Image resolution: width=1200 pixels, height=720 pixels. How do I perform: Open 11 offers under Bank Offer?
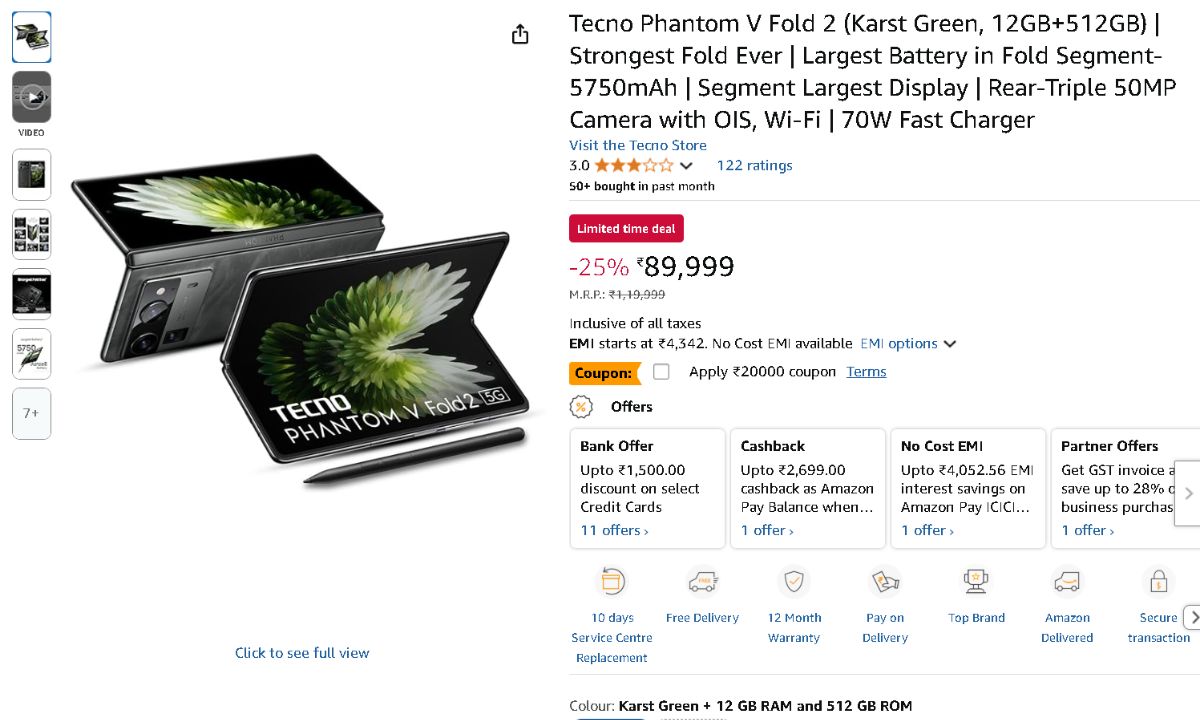pyautogui.click(x=614, y=531)
